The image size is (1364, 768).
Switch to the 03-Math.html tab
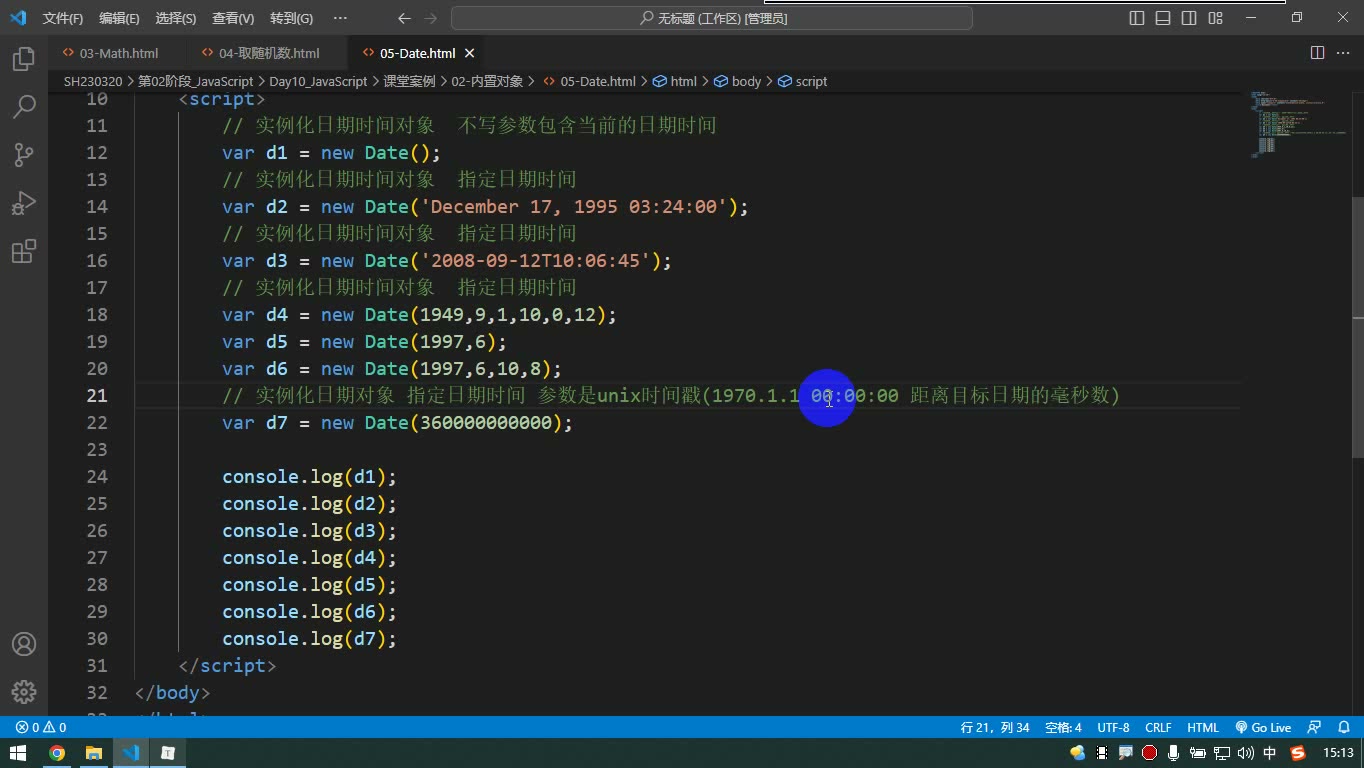click(118, 53)
